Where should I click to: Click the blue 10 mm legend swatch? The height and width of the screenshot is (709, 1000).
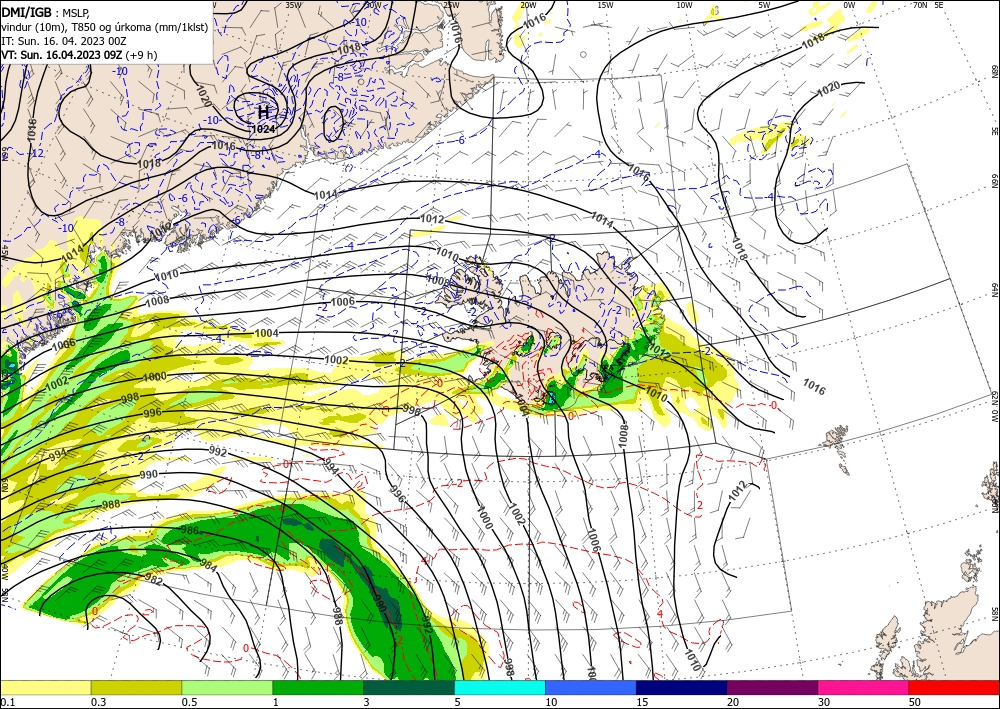tap(591, 687)
